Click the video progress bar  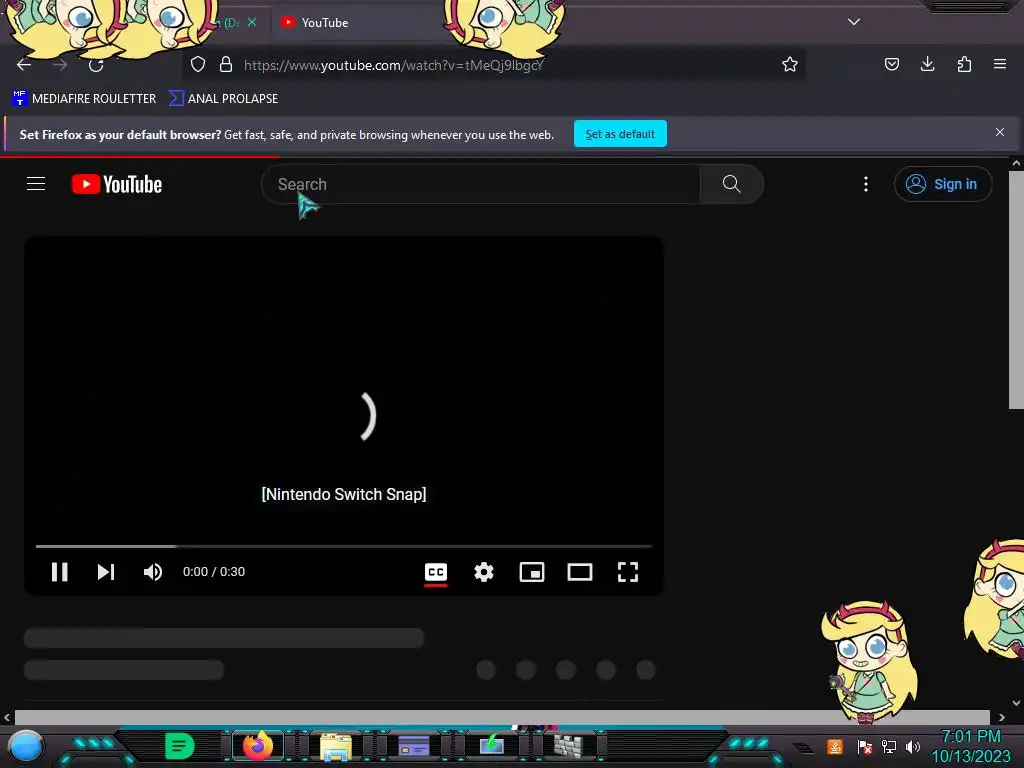point(344,546)
